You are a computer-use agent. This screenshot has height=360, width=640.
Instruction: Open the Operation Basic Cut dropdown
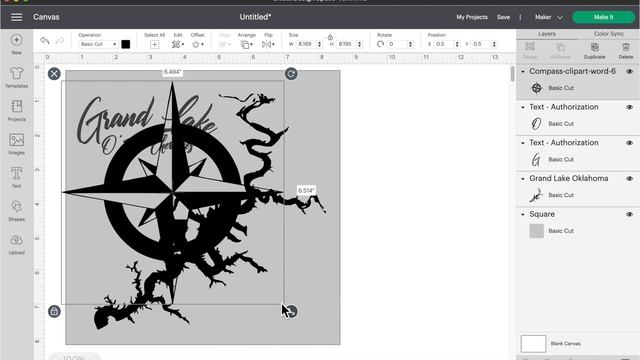click(98, 44)
